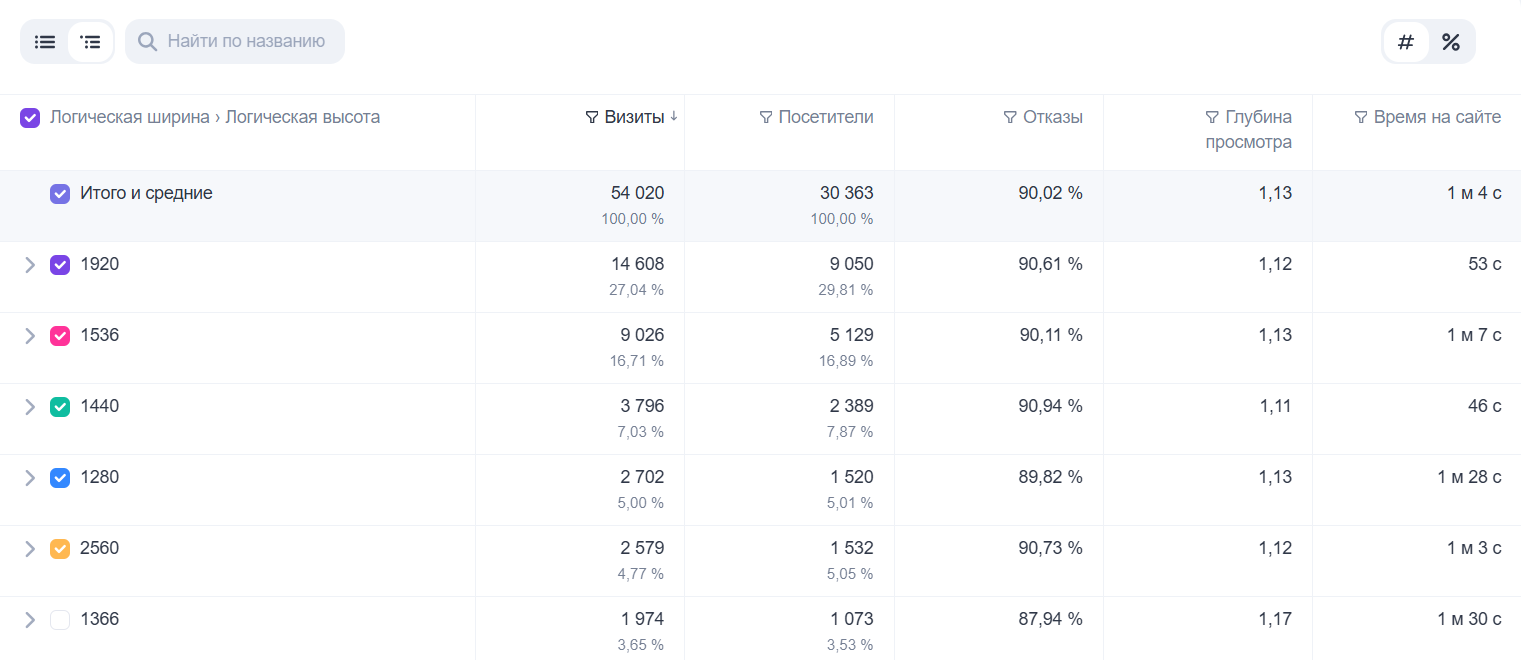Open filter icon for Посетители column
Image resolution: width=1521 pixels, height=660 pixels.
(766, 118)
